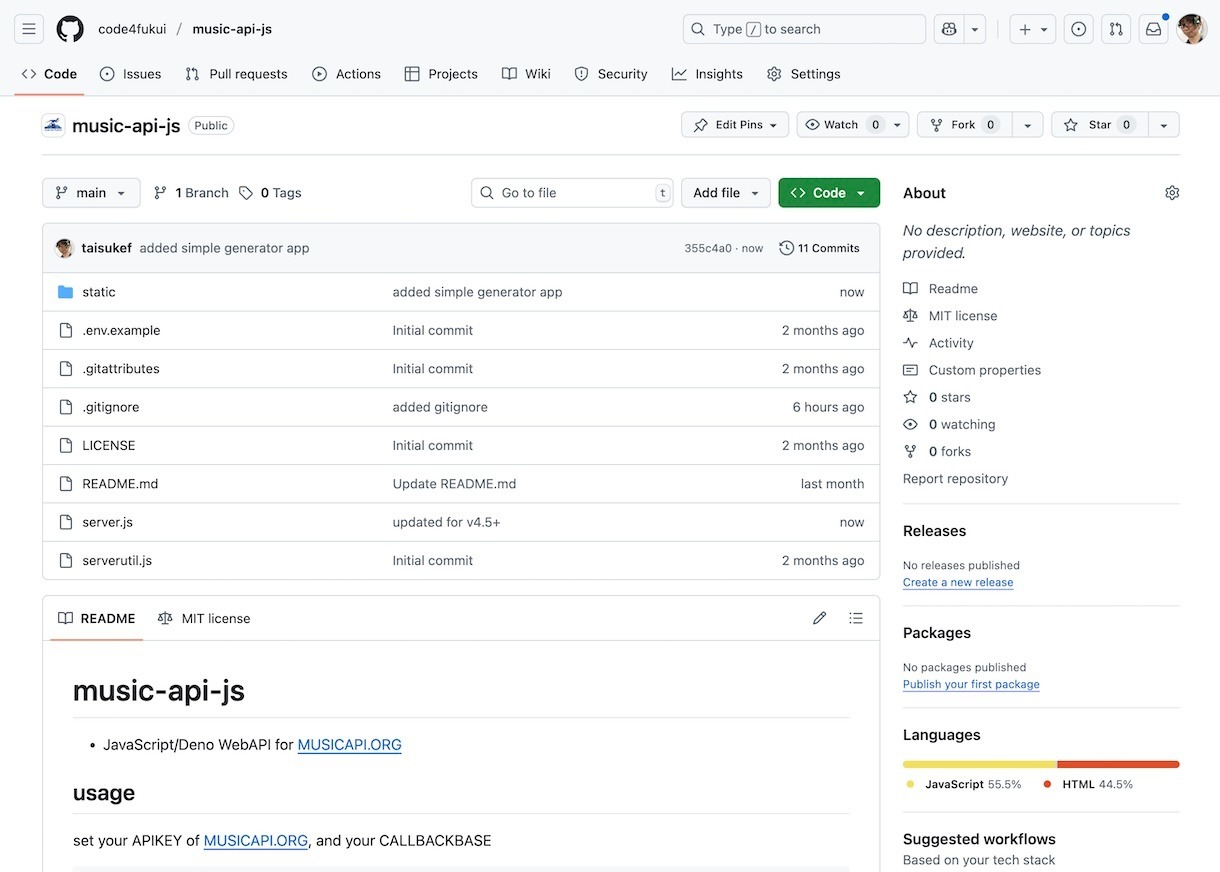Viewport: 1220px width, 872px height.
Task: Select the README tab
Action: (97, 618)
